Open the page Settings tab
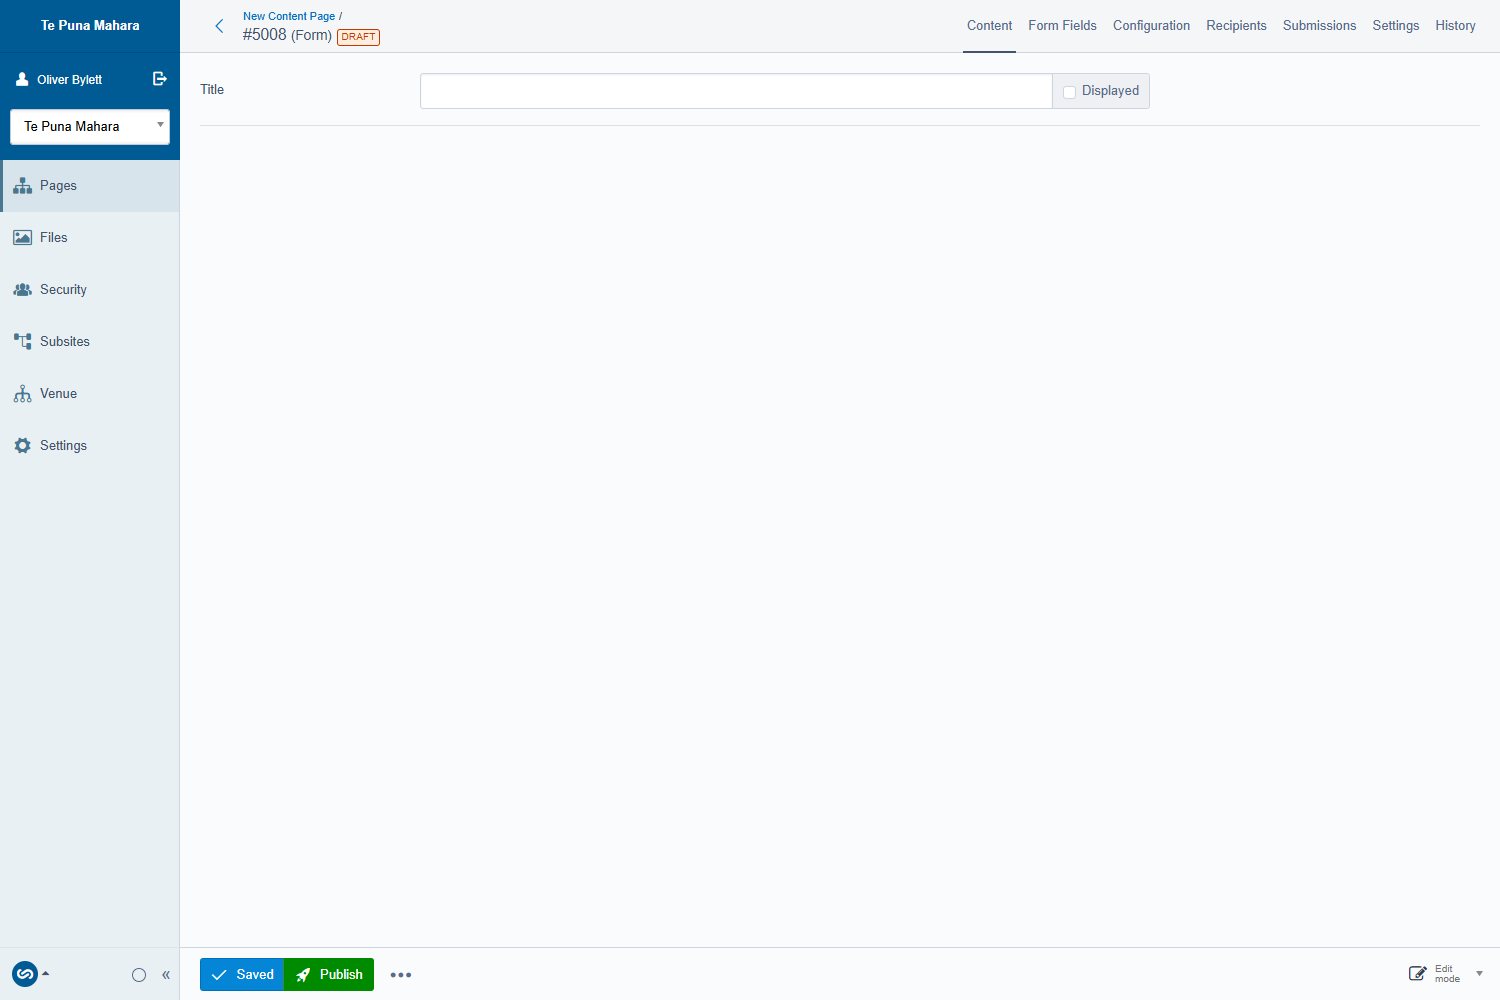1500x1000 pixels. 1395,26
